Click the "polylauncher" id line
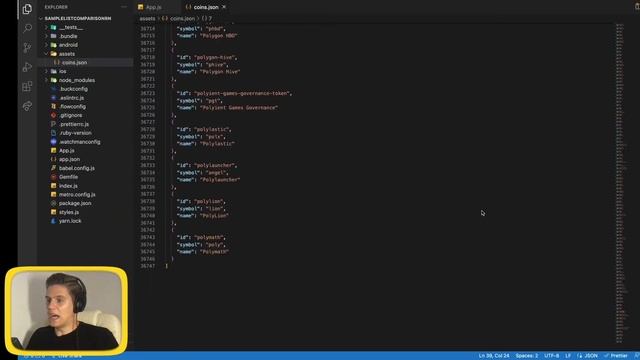The width and height of the screenshot is (640, 360). click(207, 165)
